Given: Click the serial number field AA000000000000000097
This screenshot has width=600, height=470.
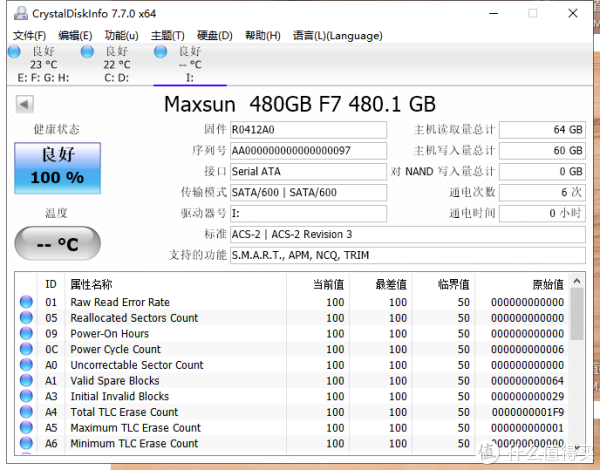Looking at the screenshot, I should 308,150.
